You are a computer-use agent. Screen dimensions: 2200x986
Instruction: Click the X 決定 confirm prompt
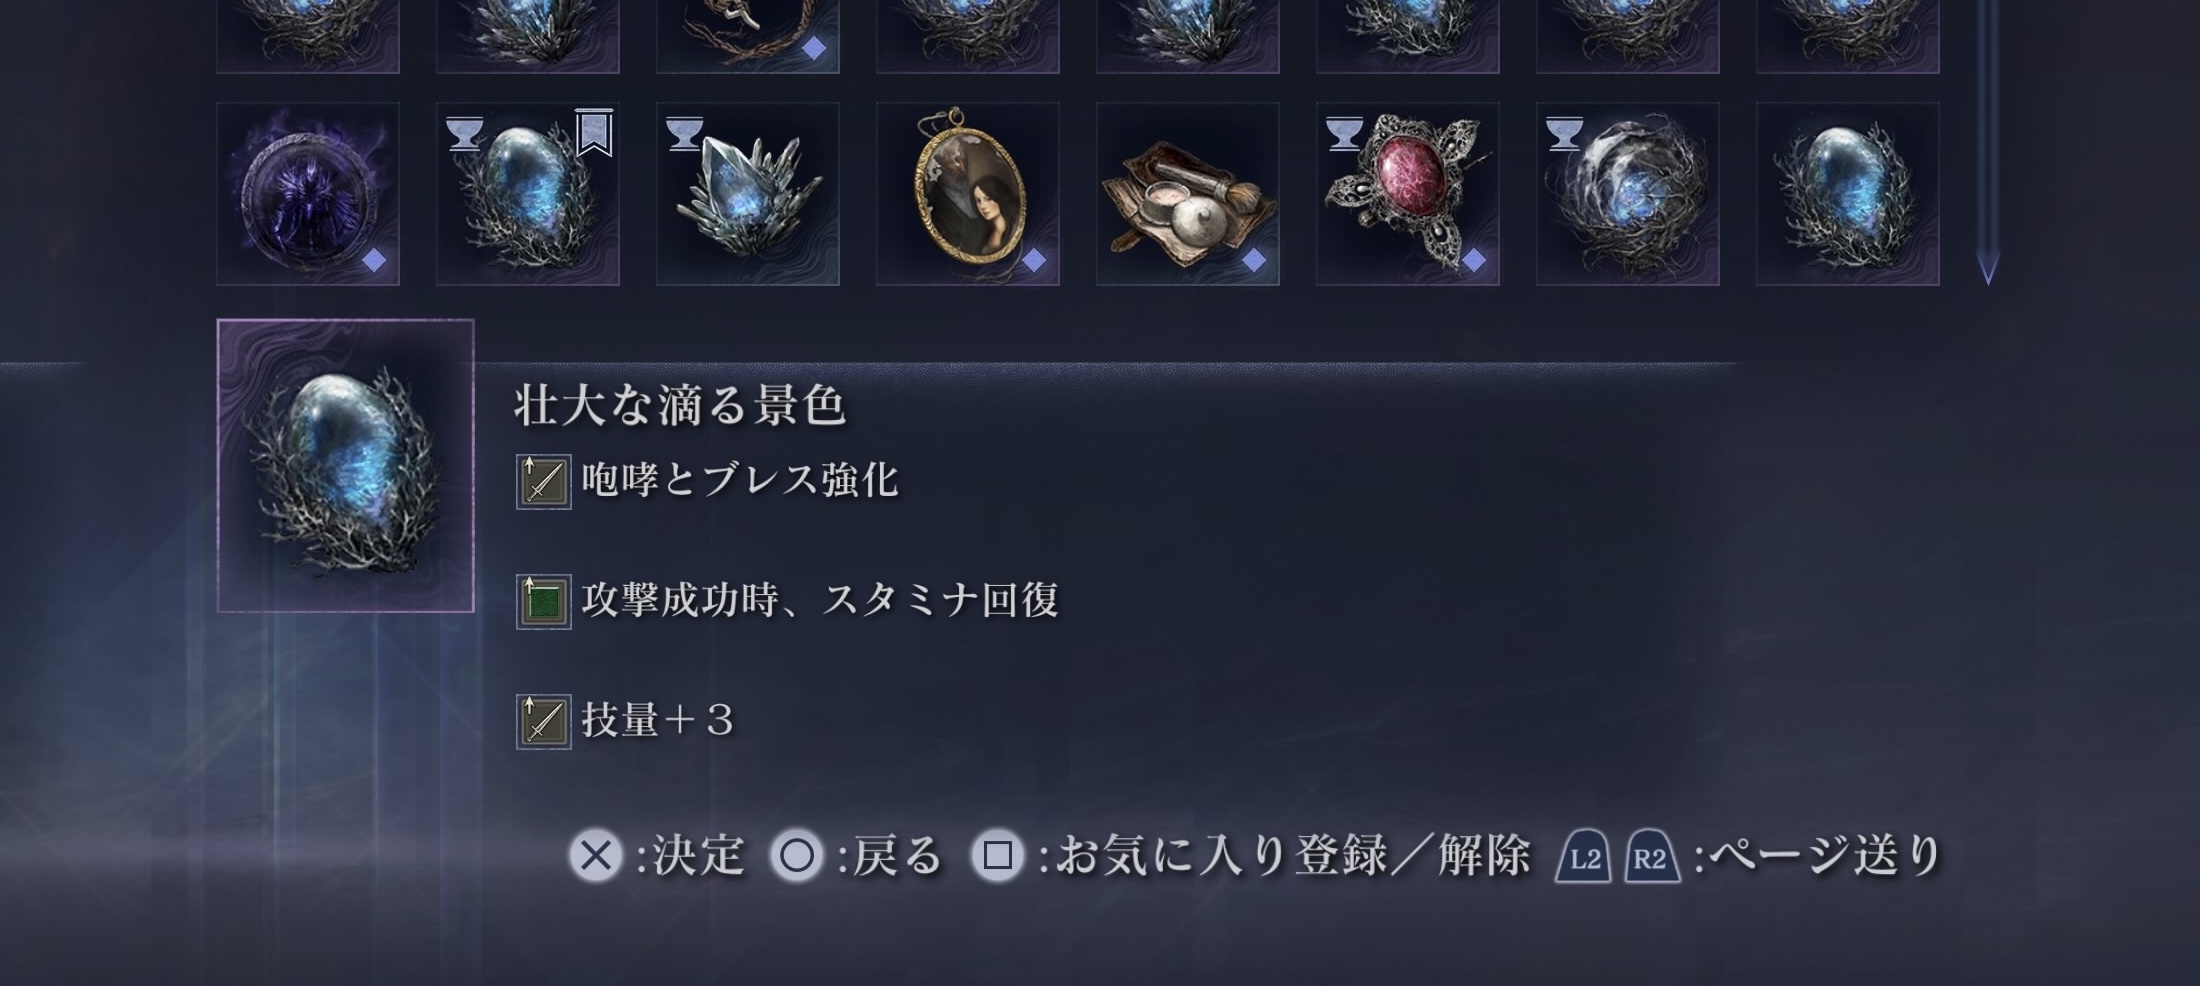point(658,856)
